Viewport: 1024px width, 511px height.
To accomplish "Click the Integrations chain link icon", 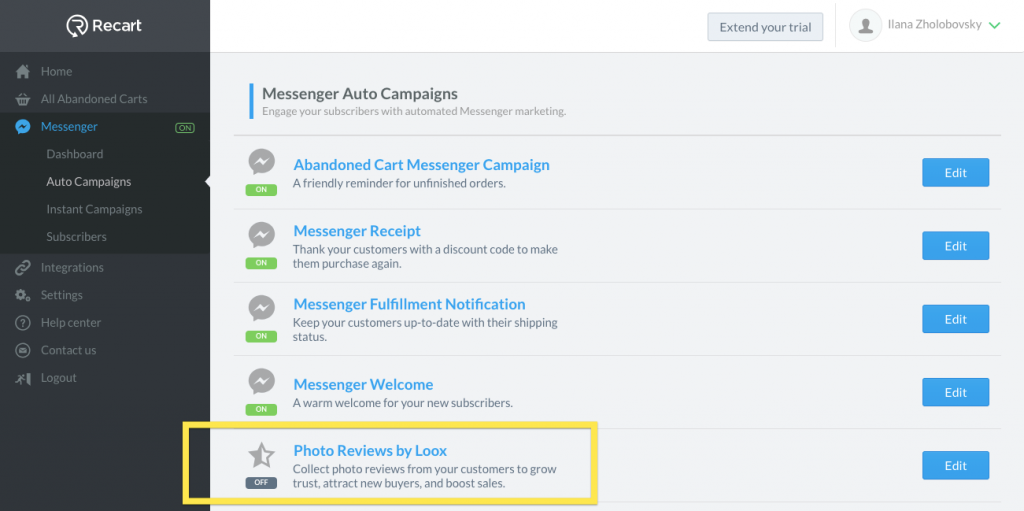I will pos(23,267).
